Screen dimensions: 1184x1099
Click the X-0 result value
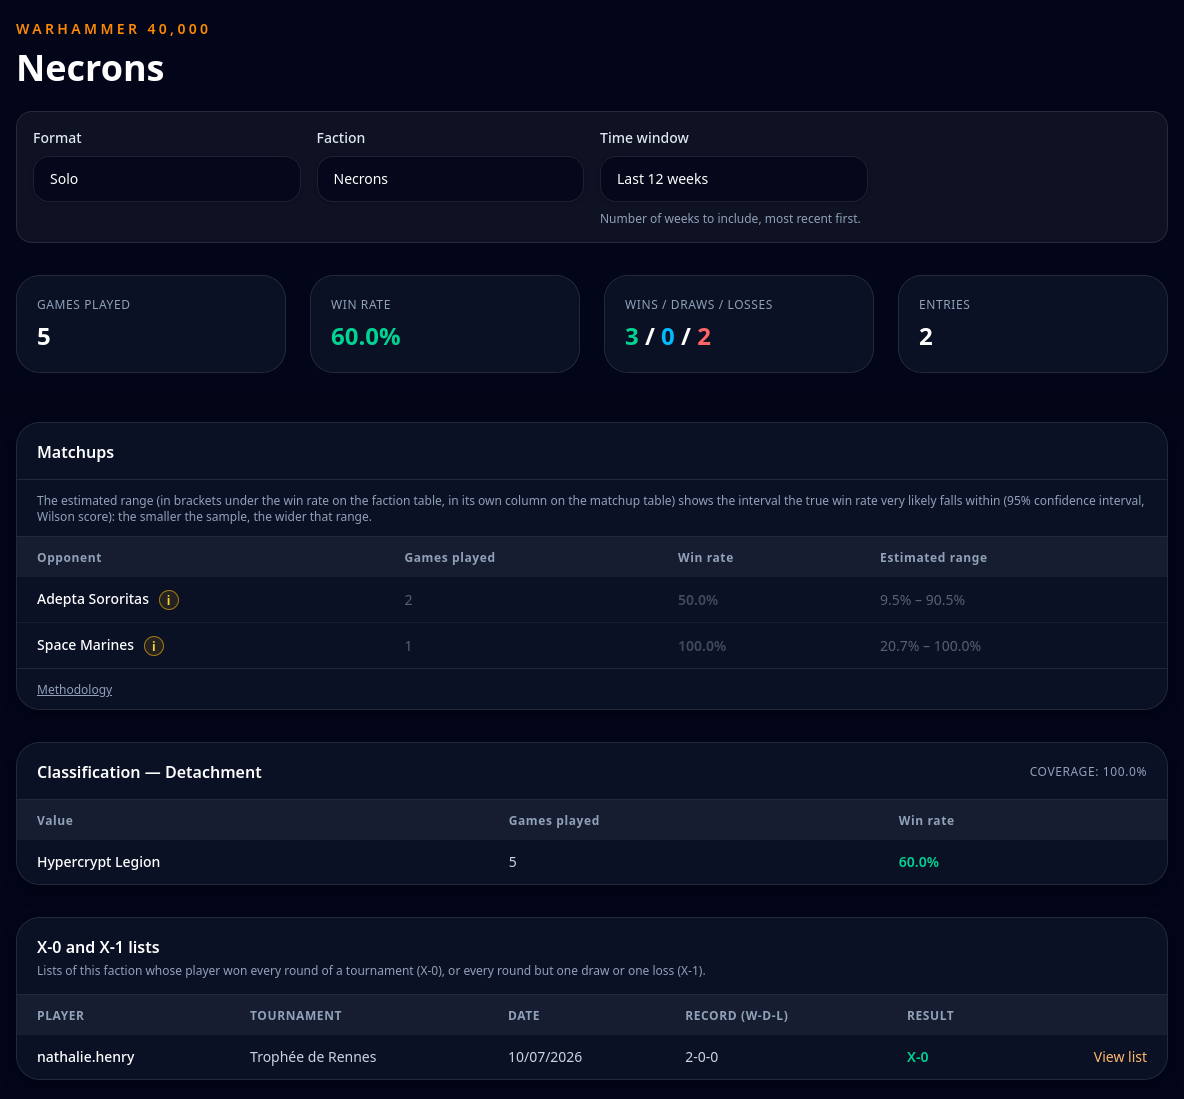(917, 1057)
